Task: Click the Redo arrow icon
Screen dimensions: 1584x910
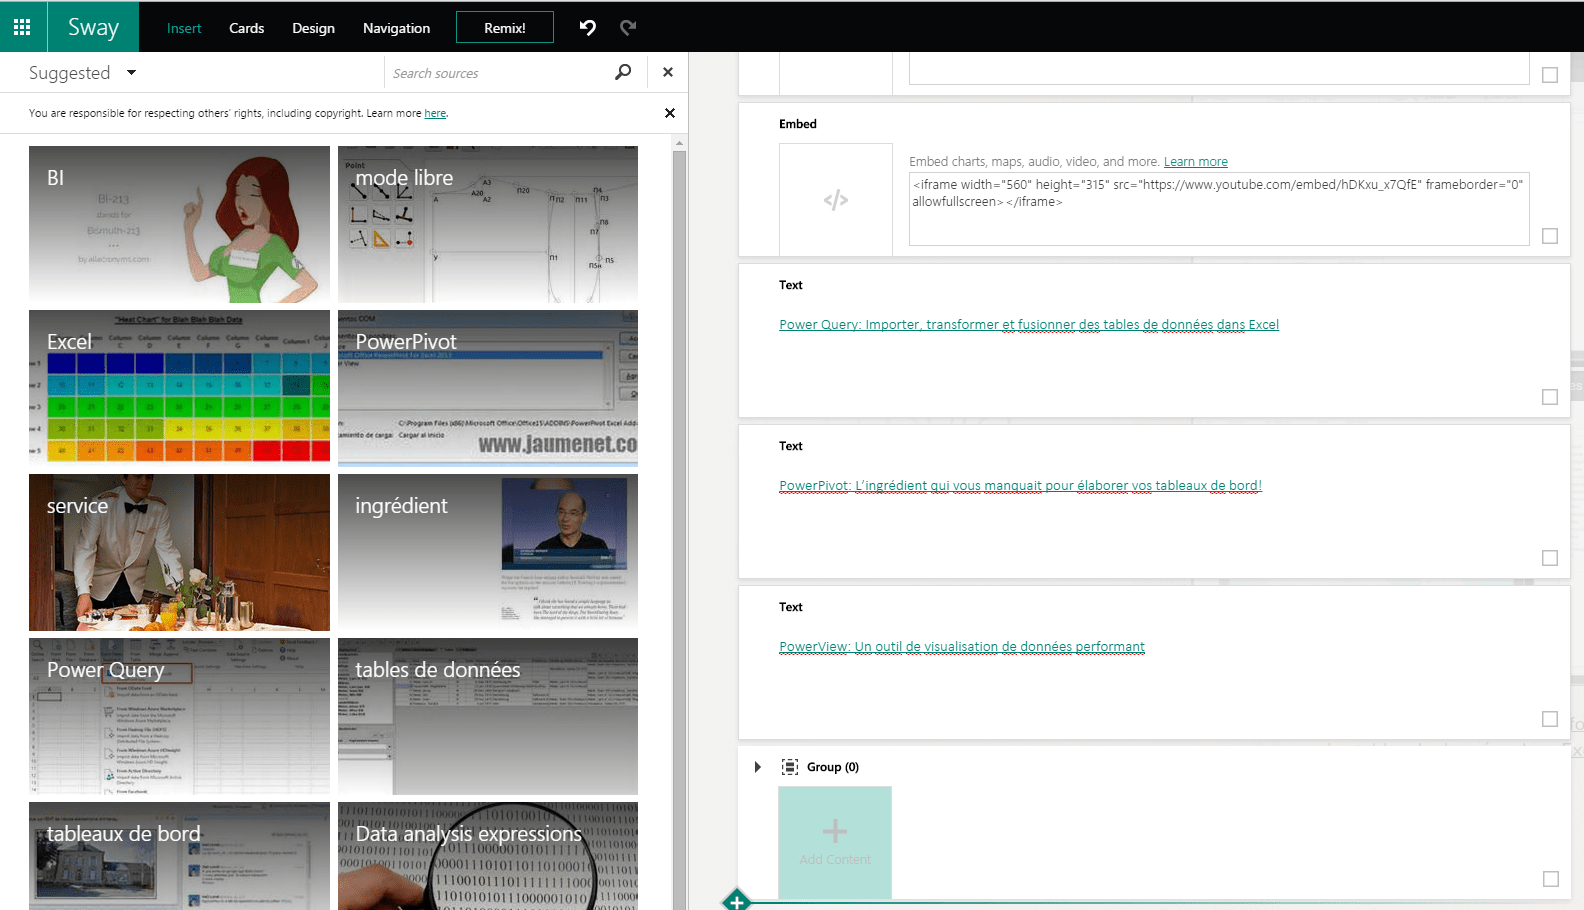Action: [628, 27]
